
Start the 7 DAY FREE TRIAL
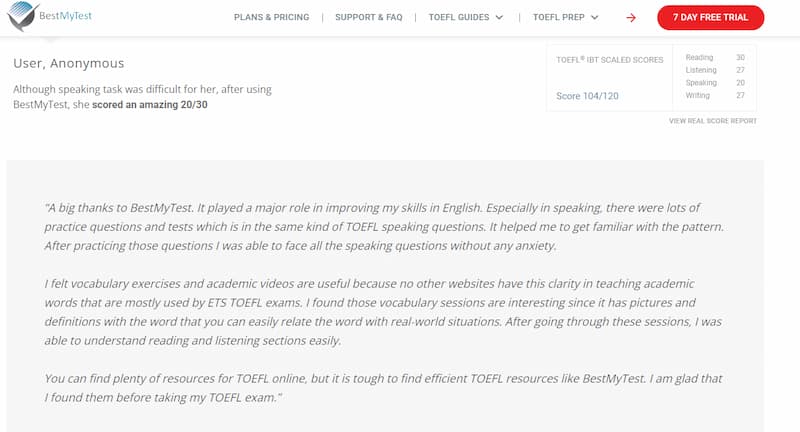(x=711, y=17)
